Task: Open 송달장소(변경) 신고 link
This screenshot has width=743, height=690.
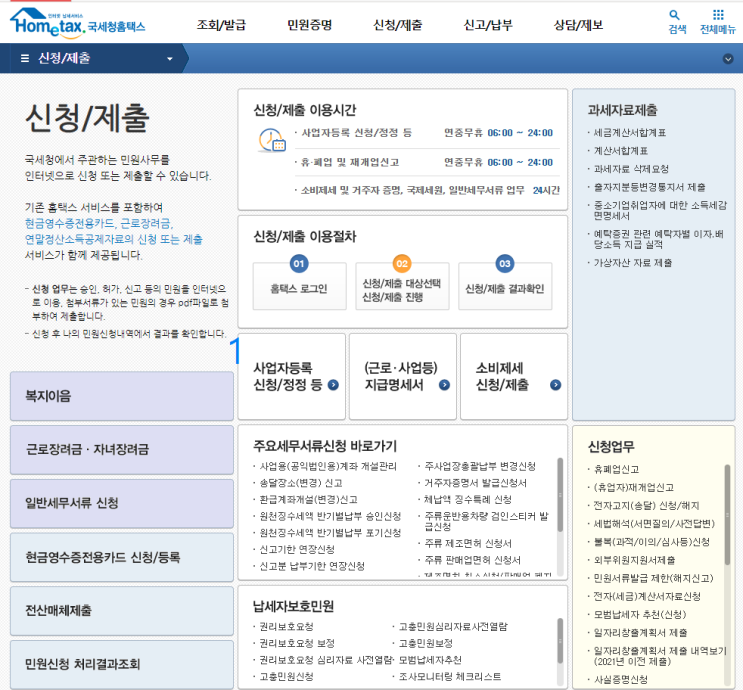Action: coord(300,483)
